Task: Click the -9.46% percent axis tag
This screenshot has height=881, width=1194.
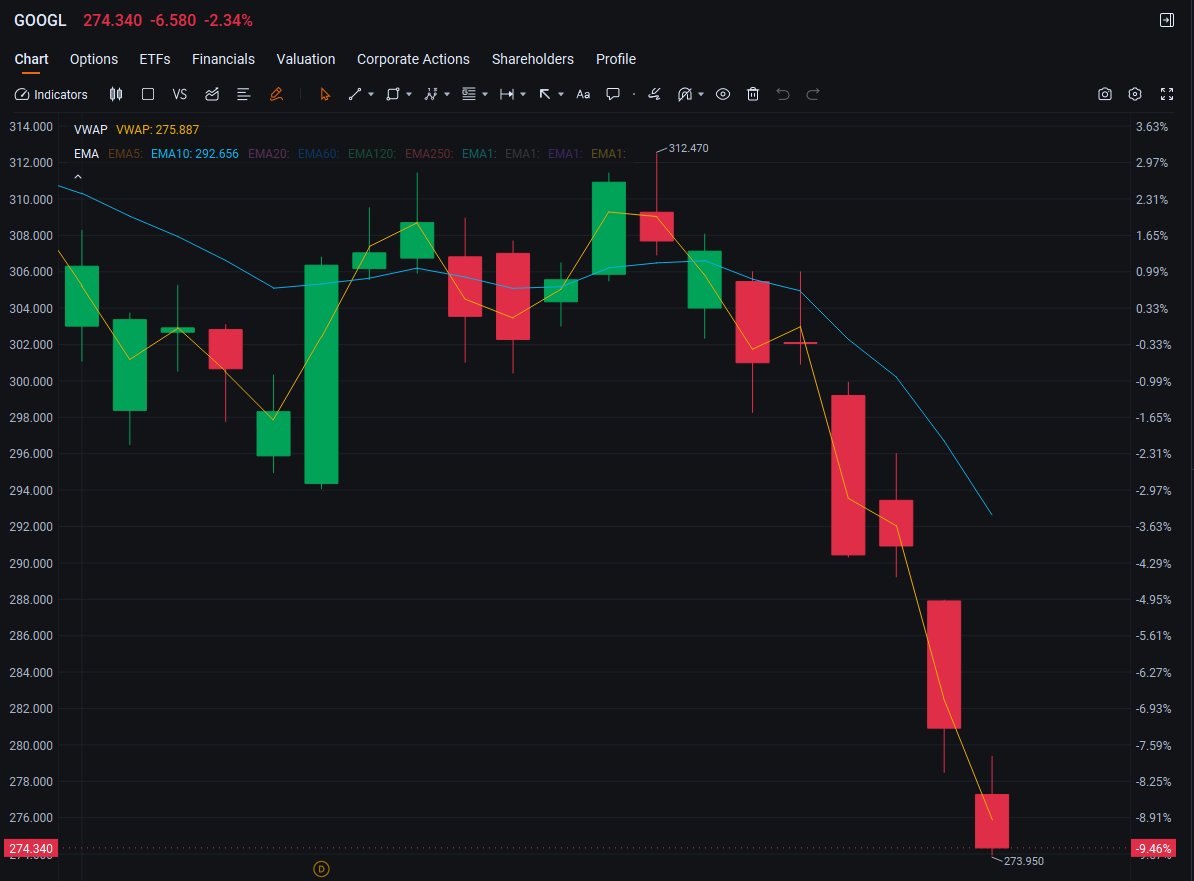Action: pos(1154,848)
